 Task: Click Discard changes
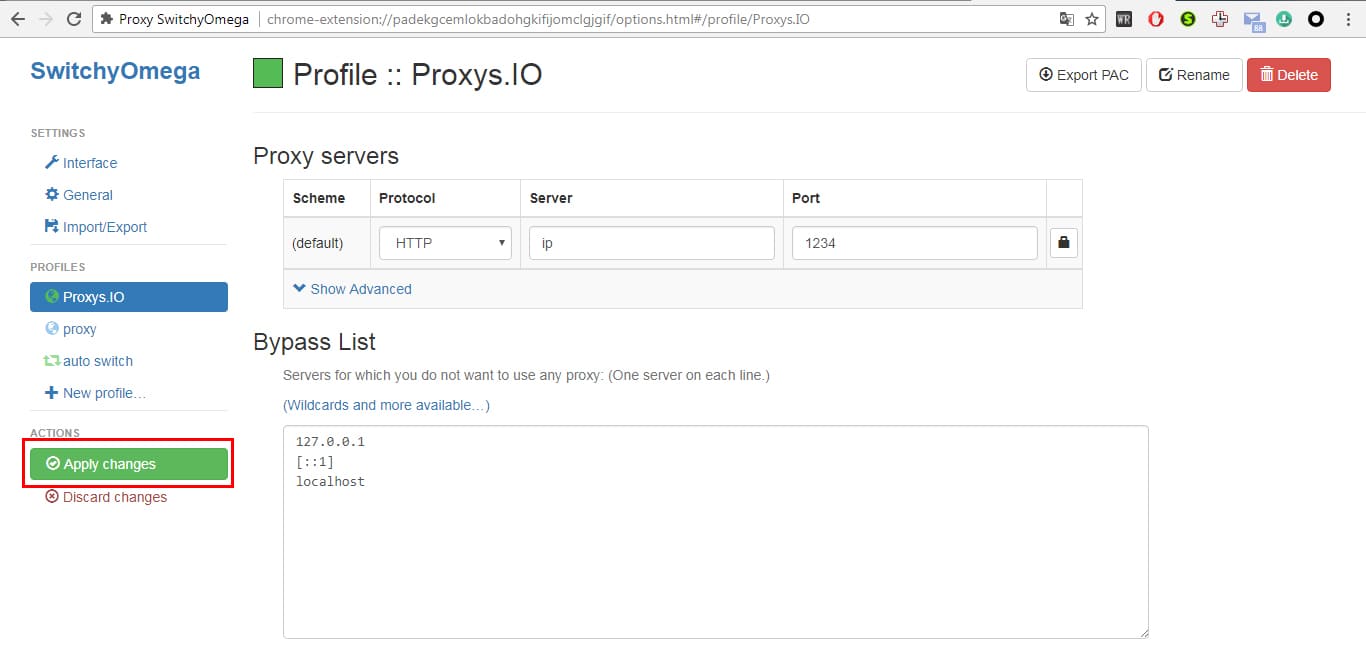coord(106,497)
